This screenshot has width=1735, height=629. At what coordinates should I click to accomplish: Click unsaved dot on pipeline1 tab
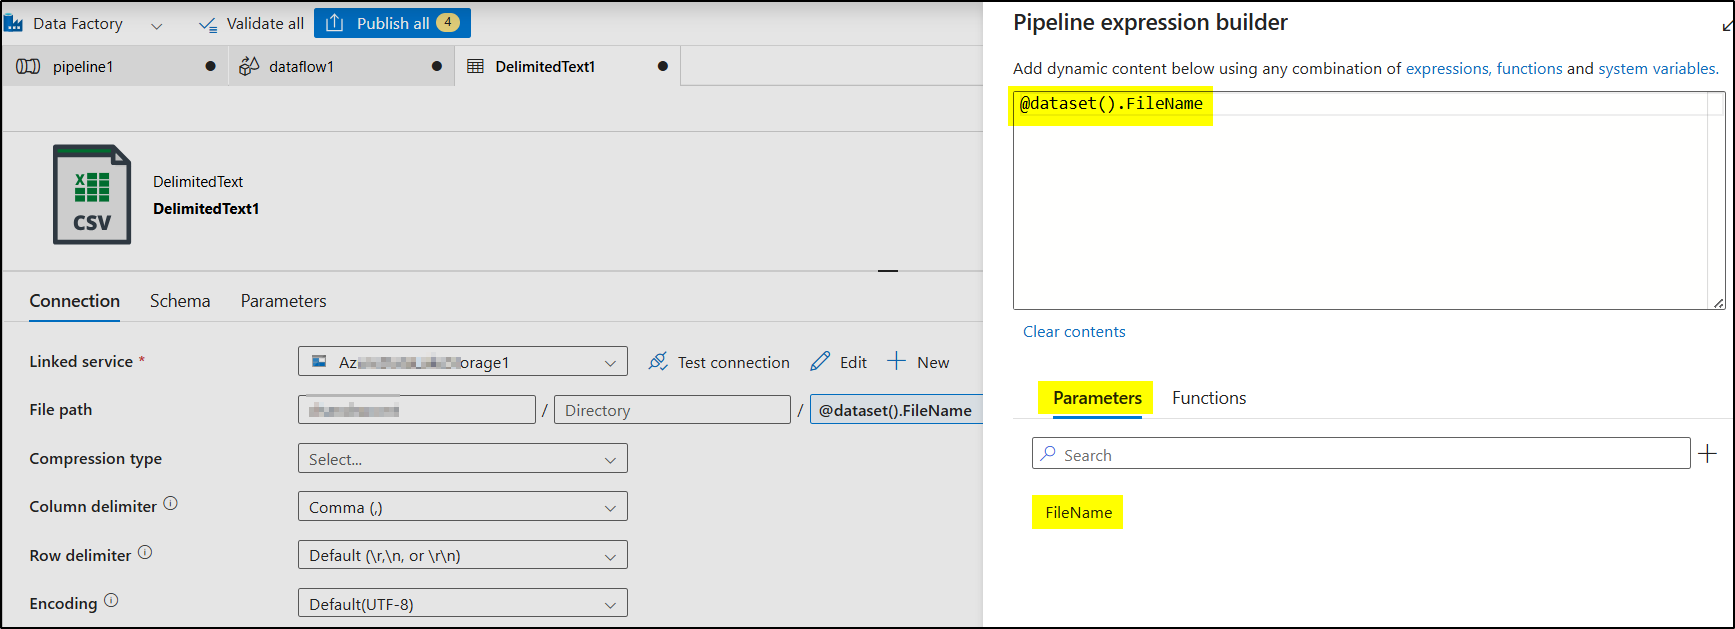210,66
